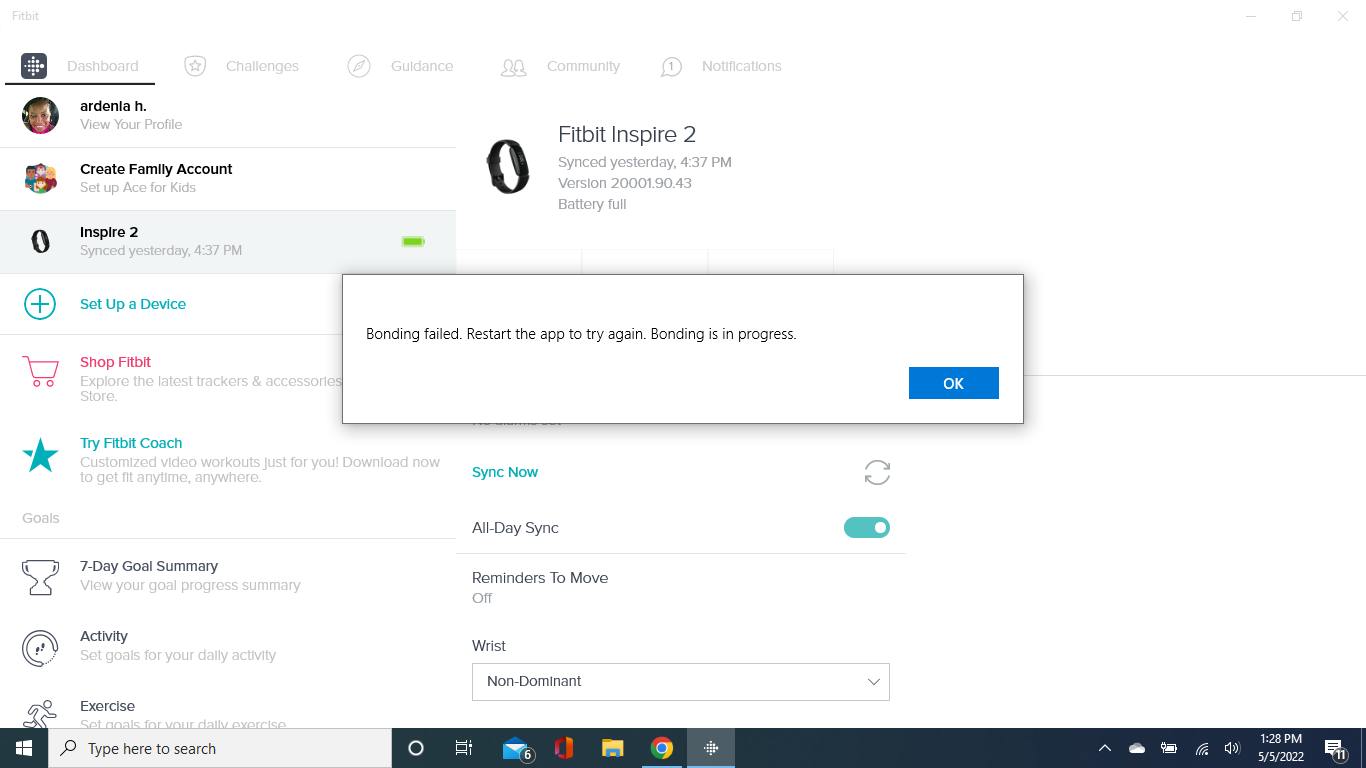Open File Explorer in the taskbar

tap(613, 748)
